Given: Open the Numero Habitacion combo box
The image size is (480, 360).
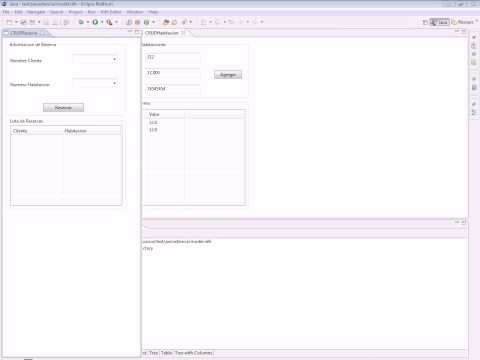Looking at the screenshot, I should pos(95,84).
